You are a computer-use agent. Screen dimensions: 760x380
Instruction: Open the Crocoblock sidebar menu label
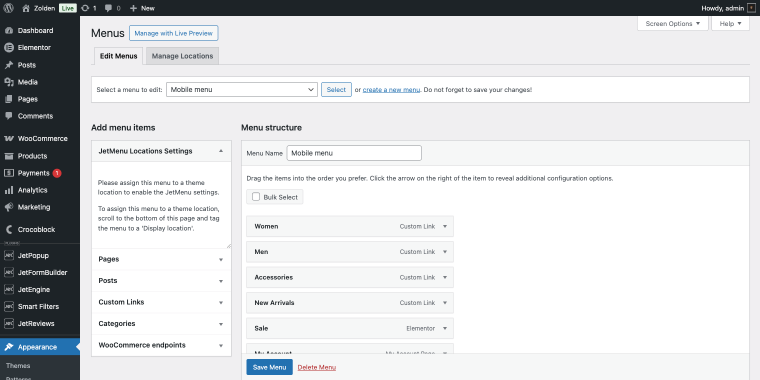pos(36,229)
